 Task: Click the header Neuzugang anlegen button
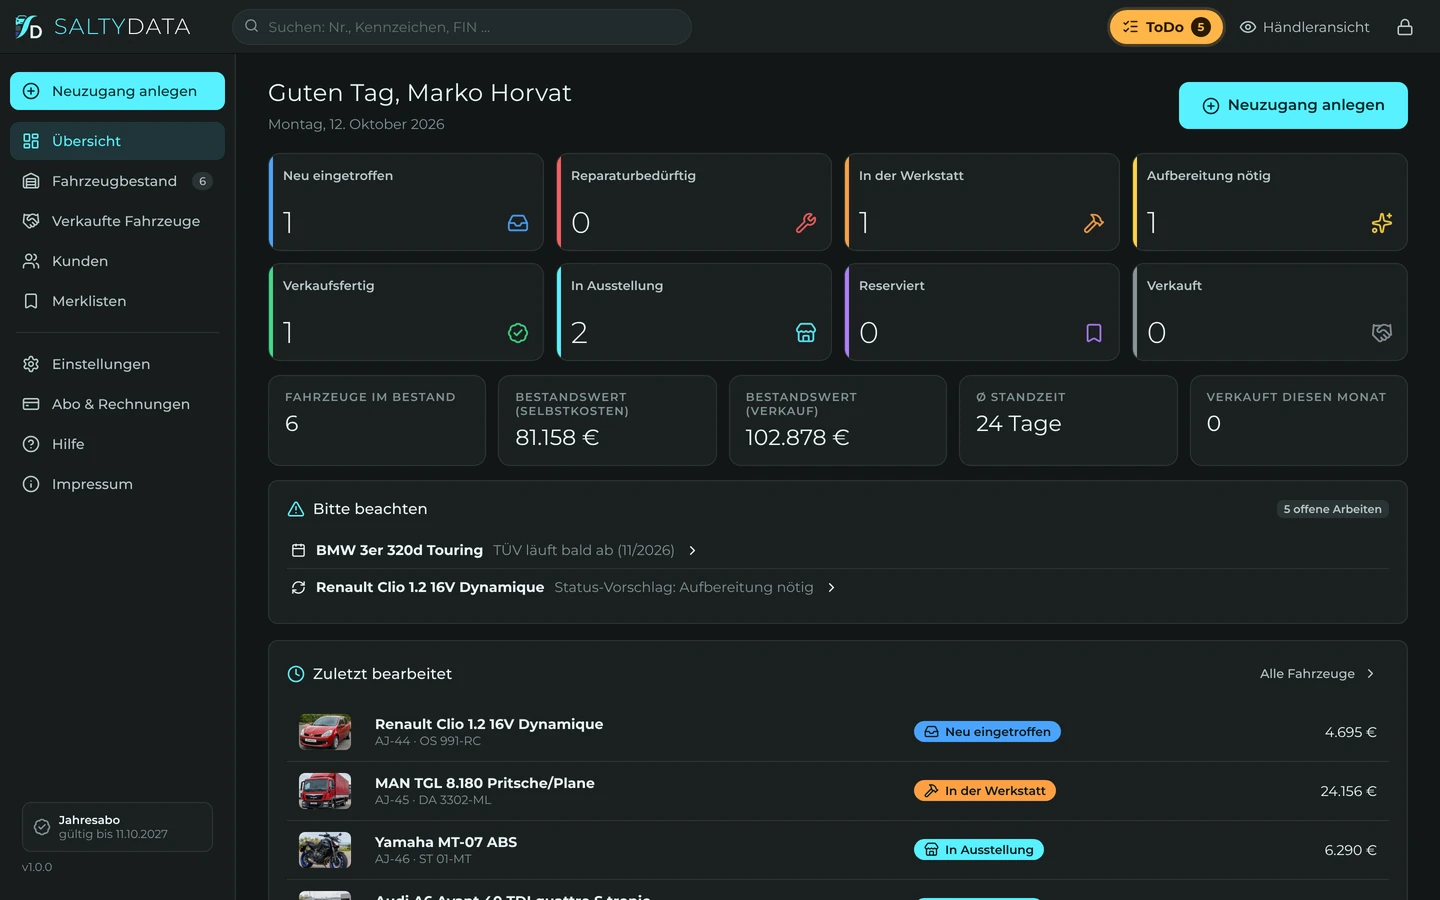[1293, 105]
